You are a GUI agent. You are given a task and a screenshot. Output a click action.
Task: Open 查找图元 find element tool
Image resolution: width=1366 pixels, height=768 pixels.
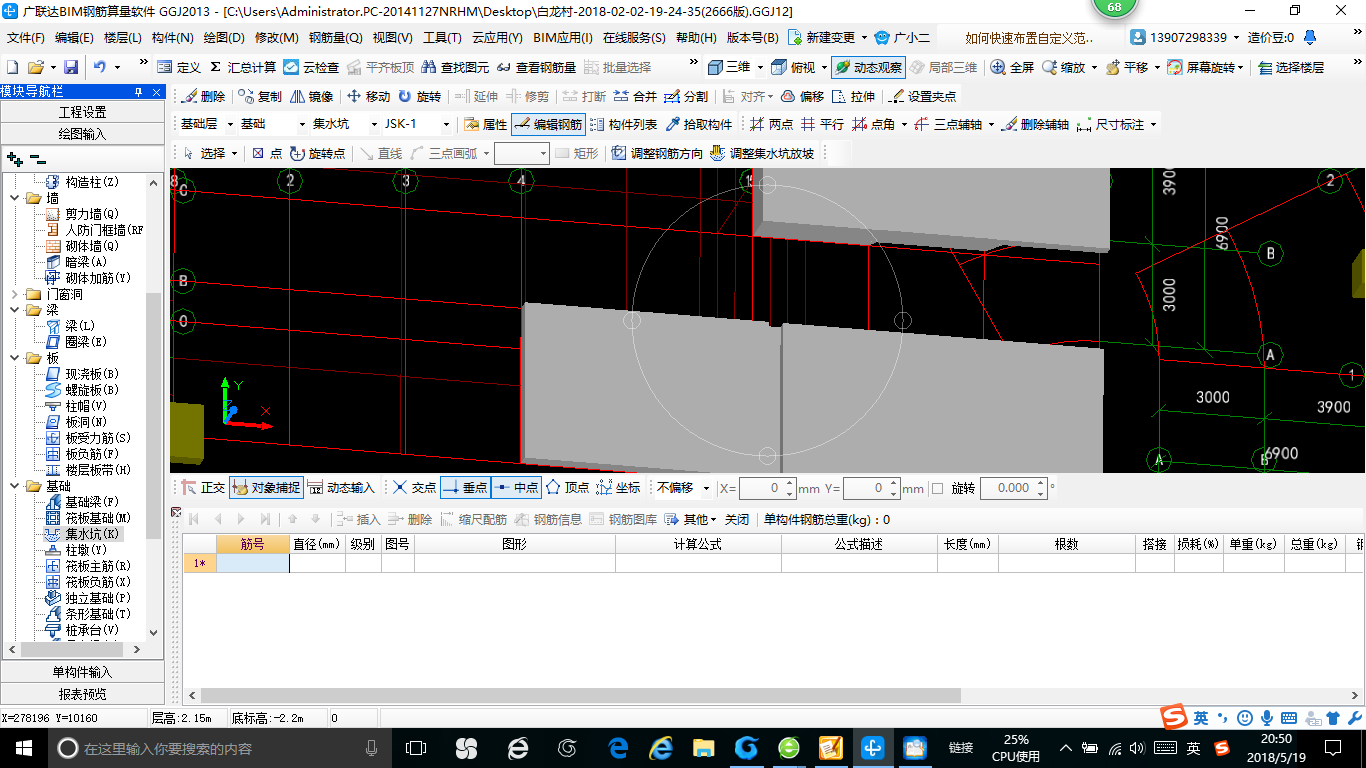(455, 67)
